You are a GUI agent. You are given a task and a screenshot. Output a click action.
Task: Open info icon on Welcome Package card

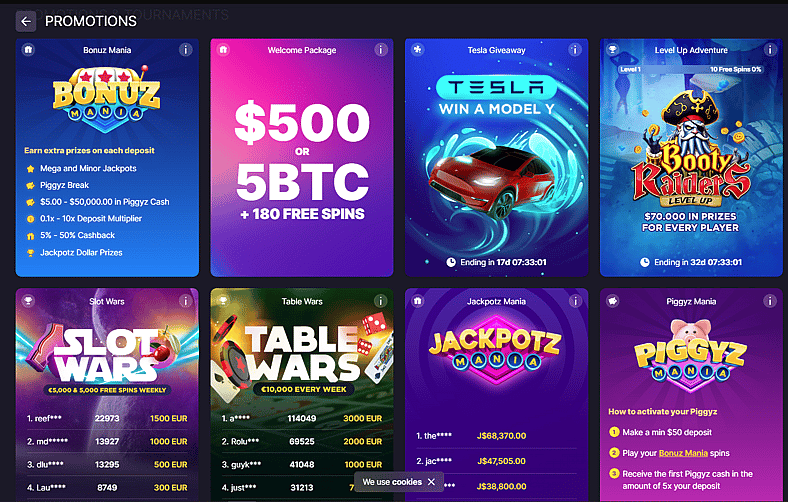click(x=380, y=50)
